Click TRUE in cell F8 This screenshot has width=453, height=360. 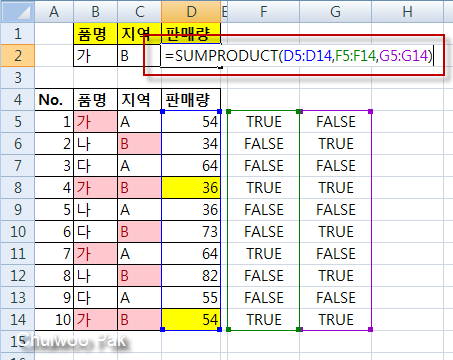coord(264,188)
